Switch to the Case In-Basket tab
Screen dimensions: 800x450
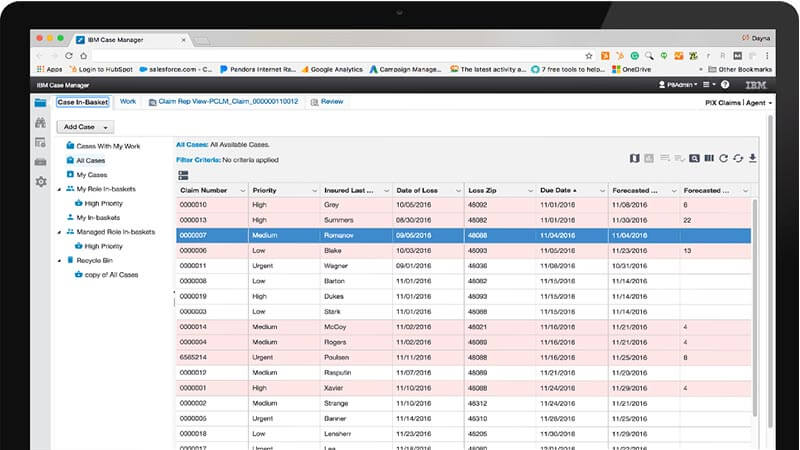83,102
